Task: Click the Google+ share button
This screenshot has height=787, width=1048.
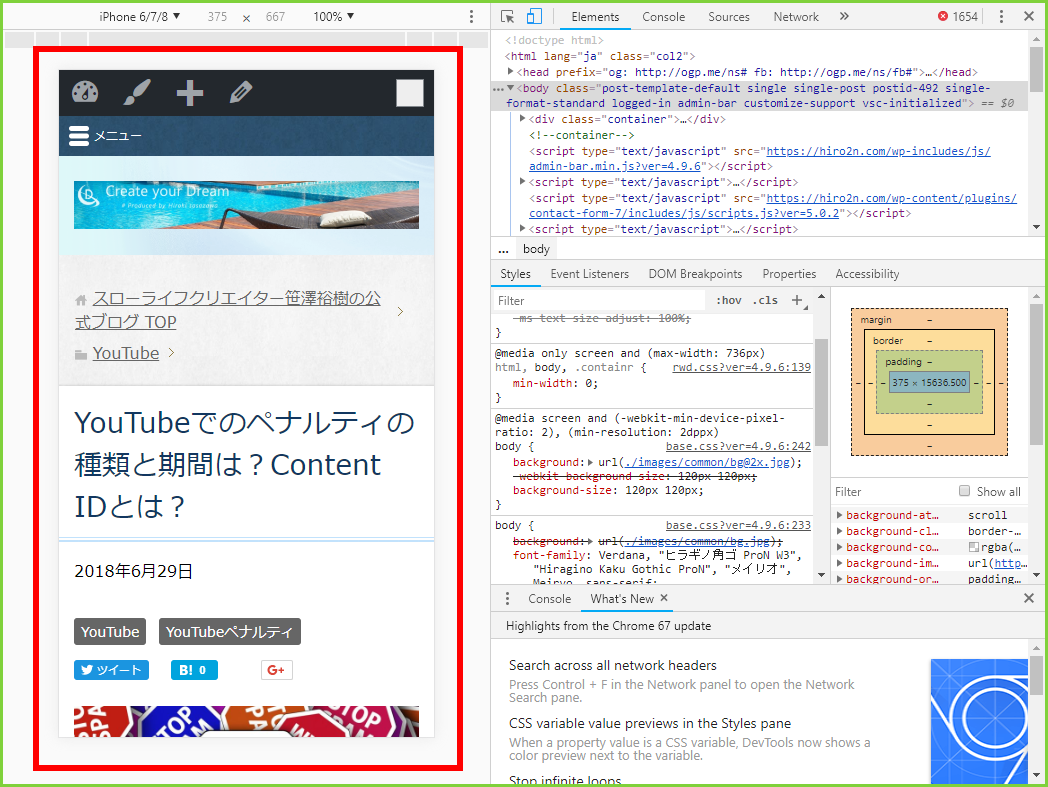Action: click(277, 670)
